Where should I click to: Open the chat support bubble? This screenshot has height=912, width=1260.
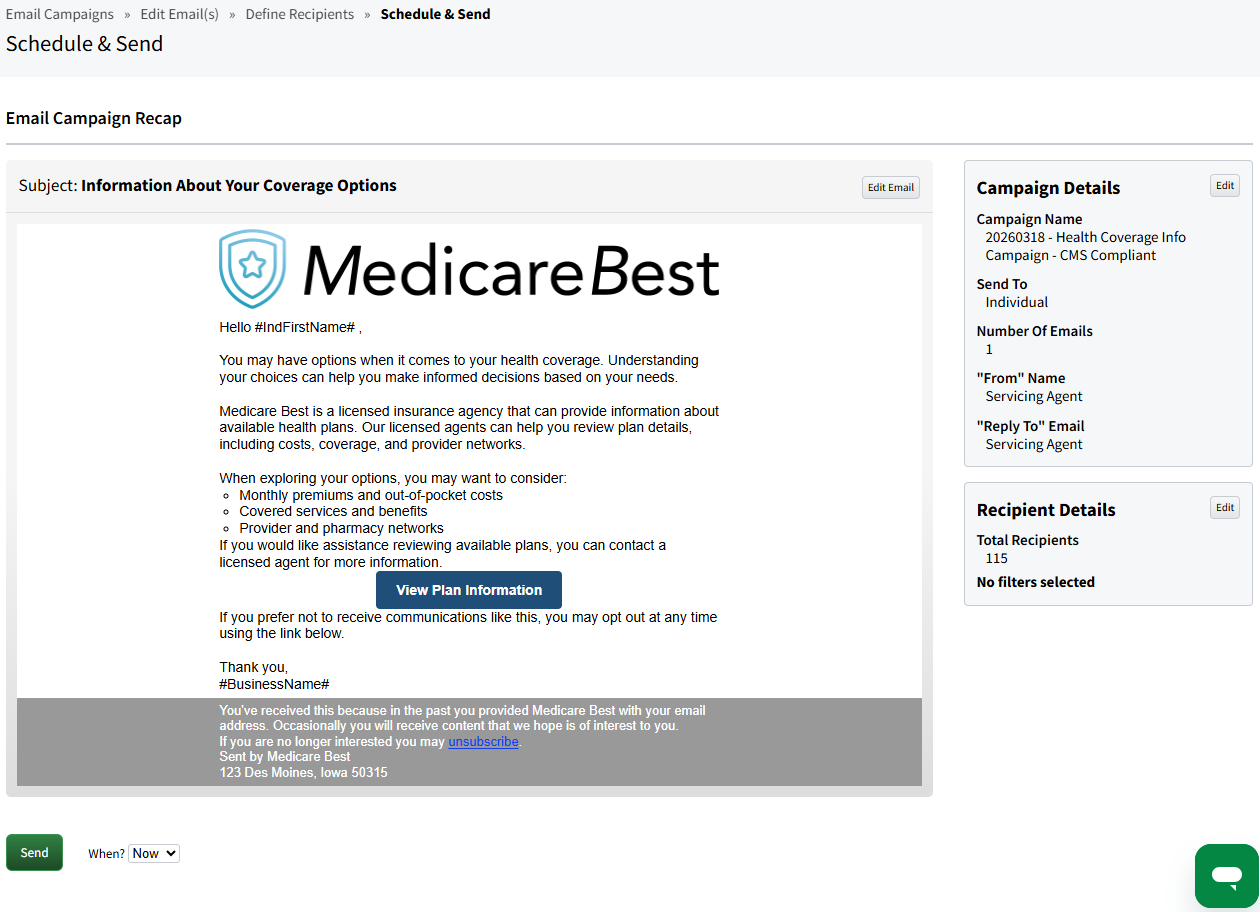(1226, 876)
